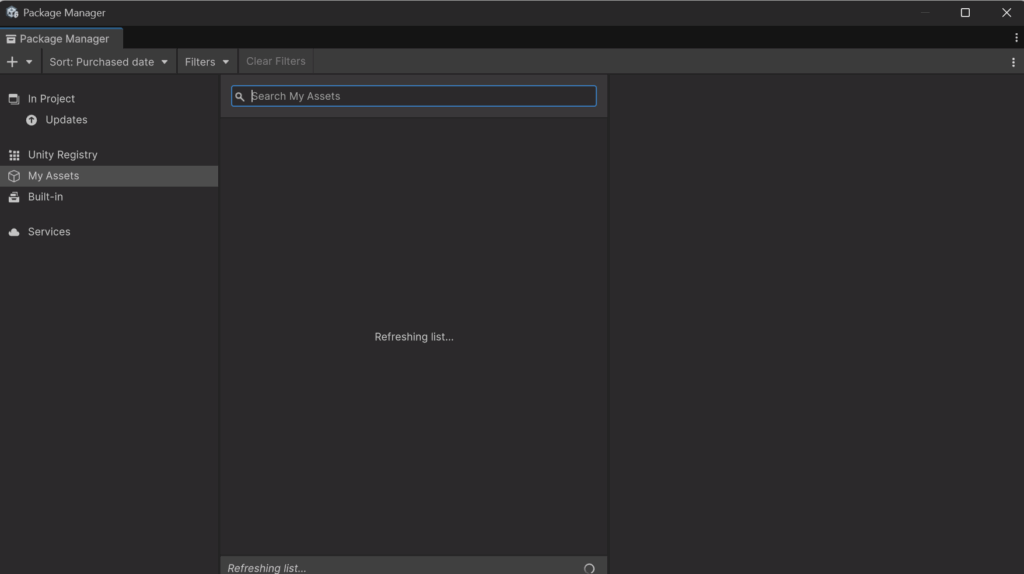Close the Package Manager window
Image resolution: width=1024 pixels, height=574 pixels.
1006,13
